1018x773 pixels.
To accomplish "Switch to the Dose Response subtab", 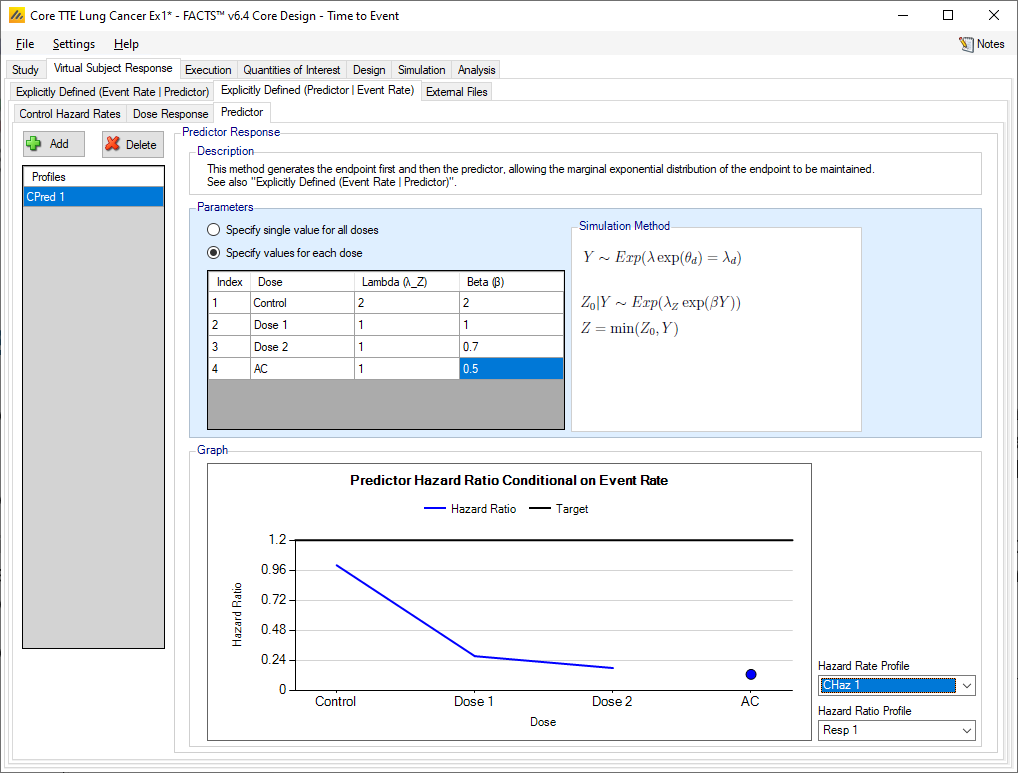I will click(170, 114).
